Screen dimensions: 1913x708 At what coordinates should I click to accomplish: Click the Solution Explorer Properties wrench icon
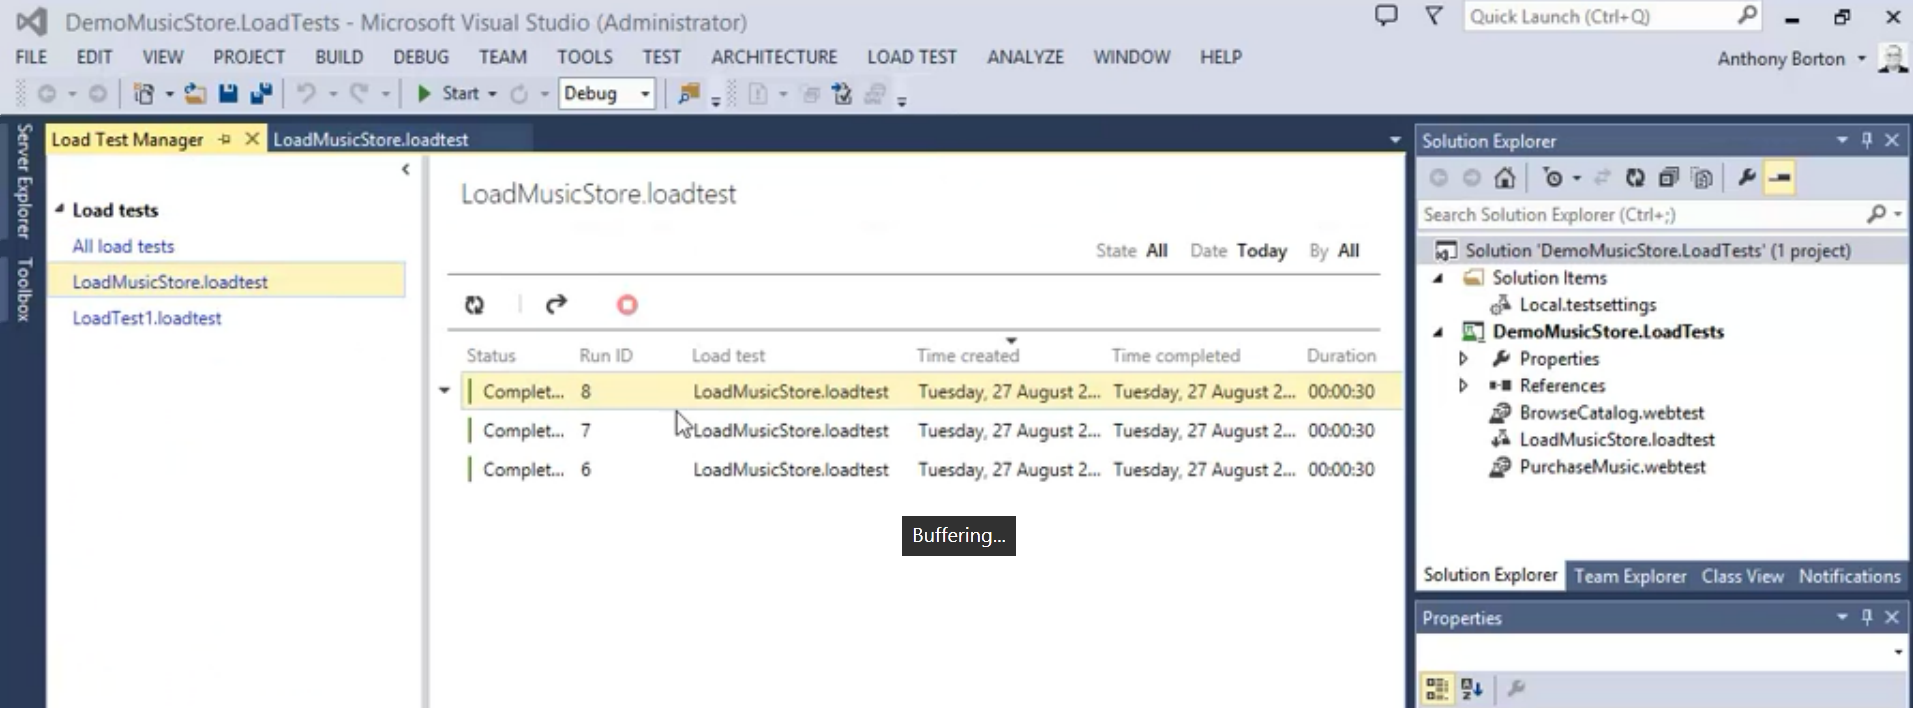click(x=1746, y=178)
